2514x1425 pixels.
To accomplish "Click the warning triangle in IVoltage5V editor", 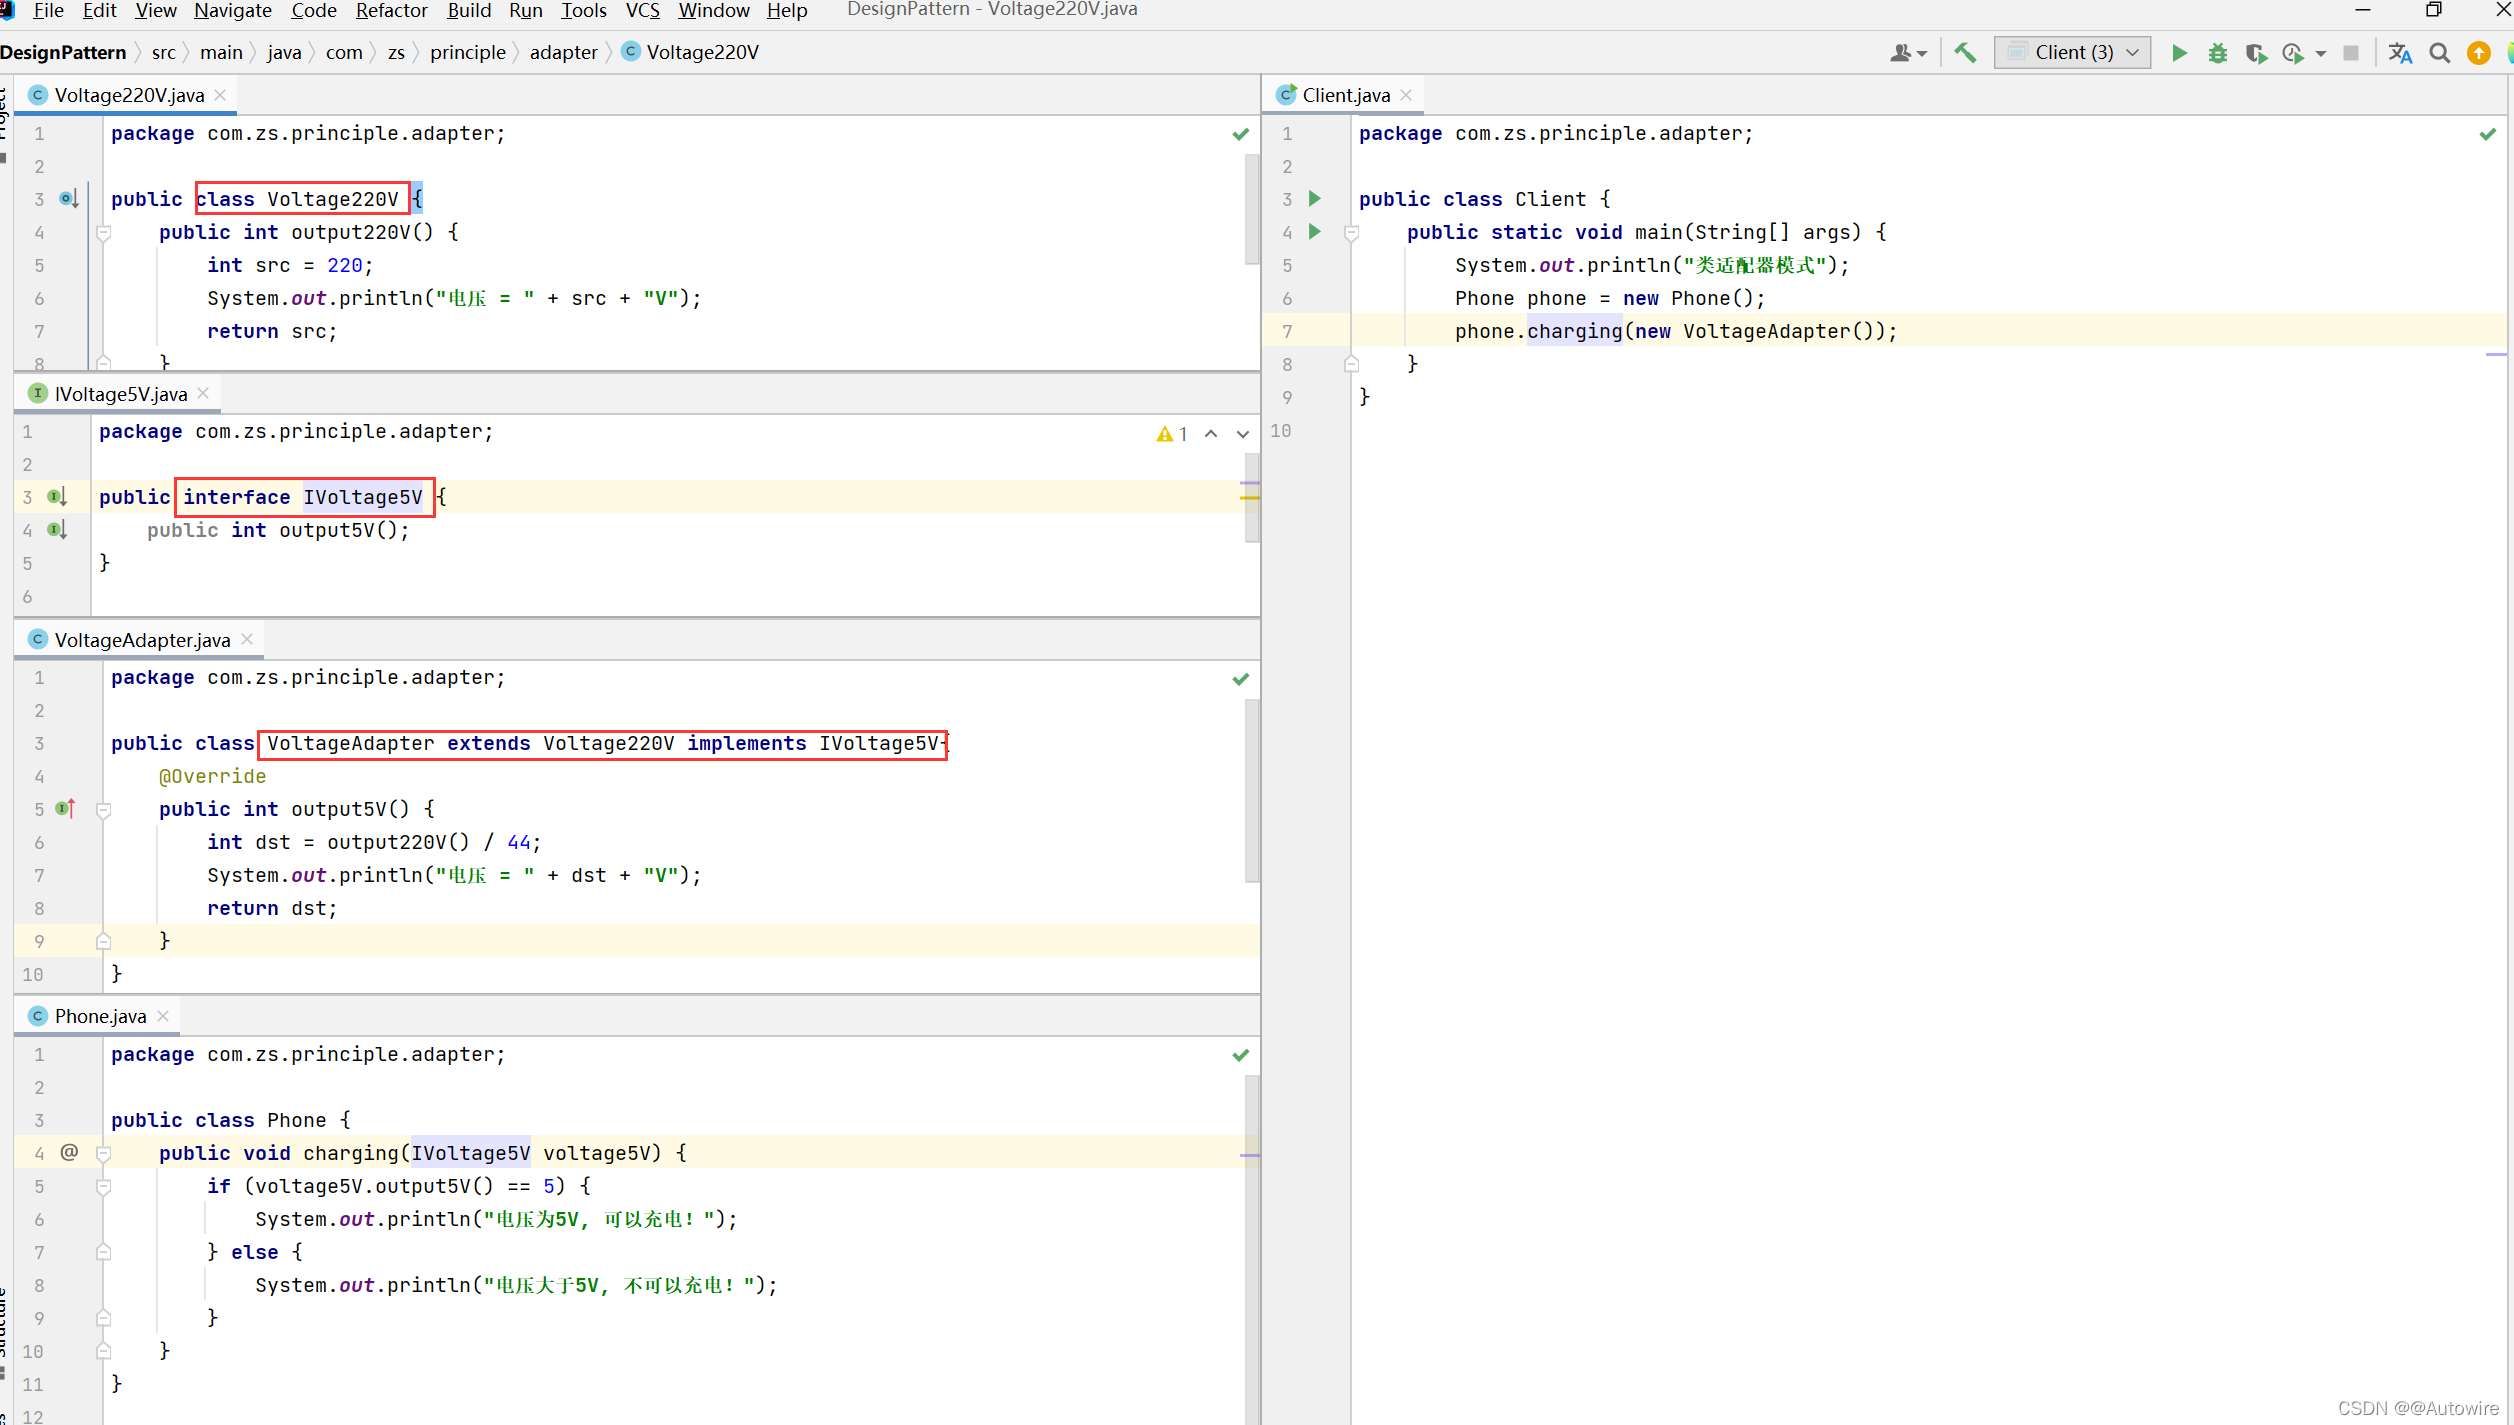I will click(x=1165, y=434).
